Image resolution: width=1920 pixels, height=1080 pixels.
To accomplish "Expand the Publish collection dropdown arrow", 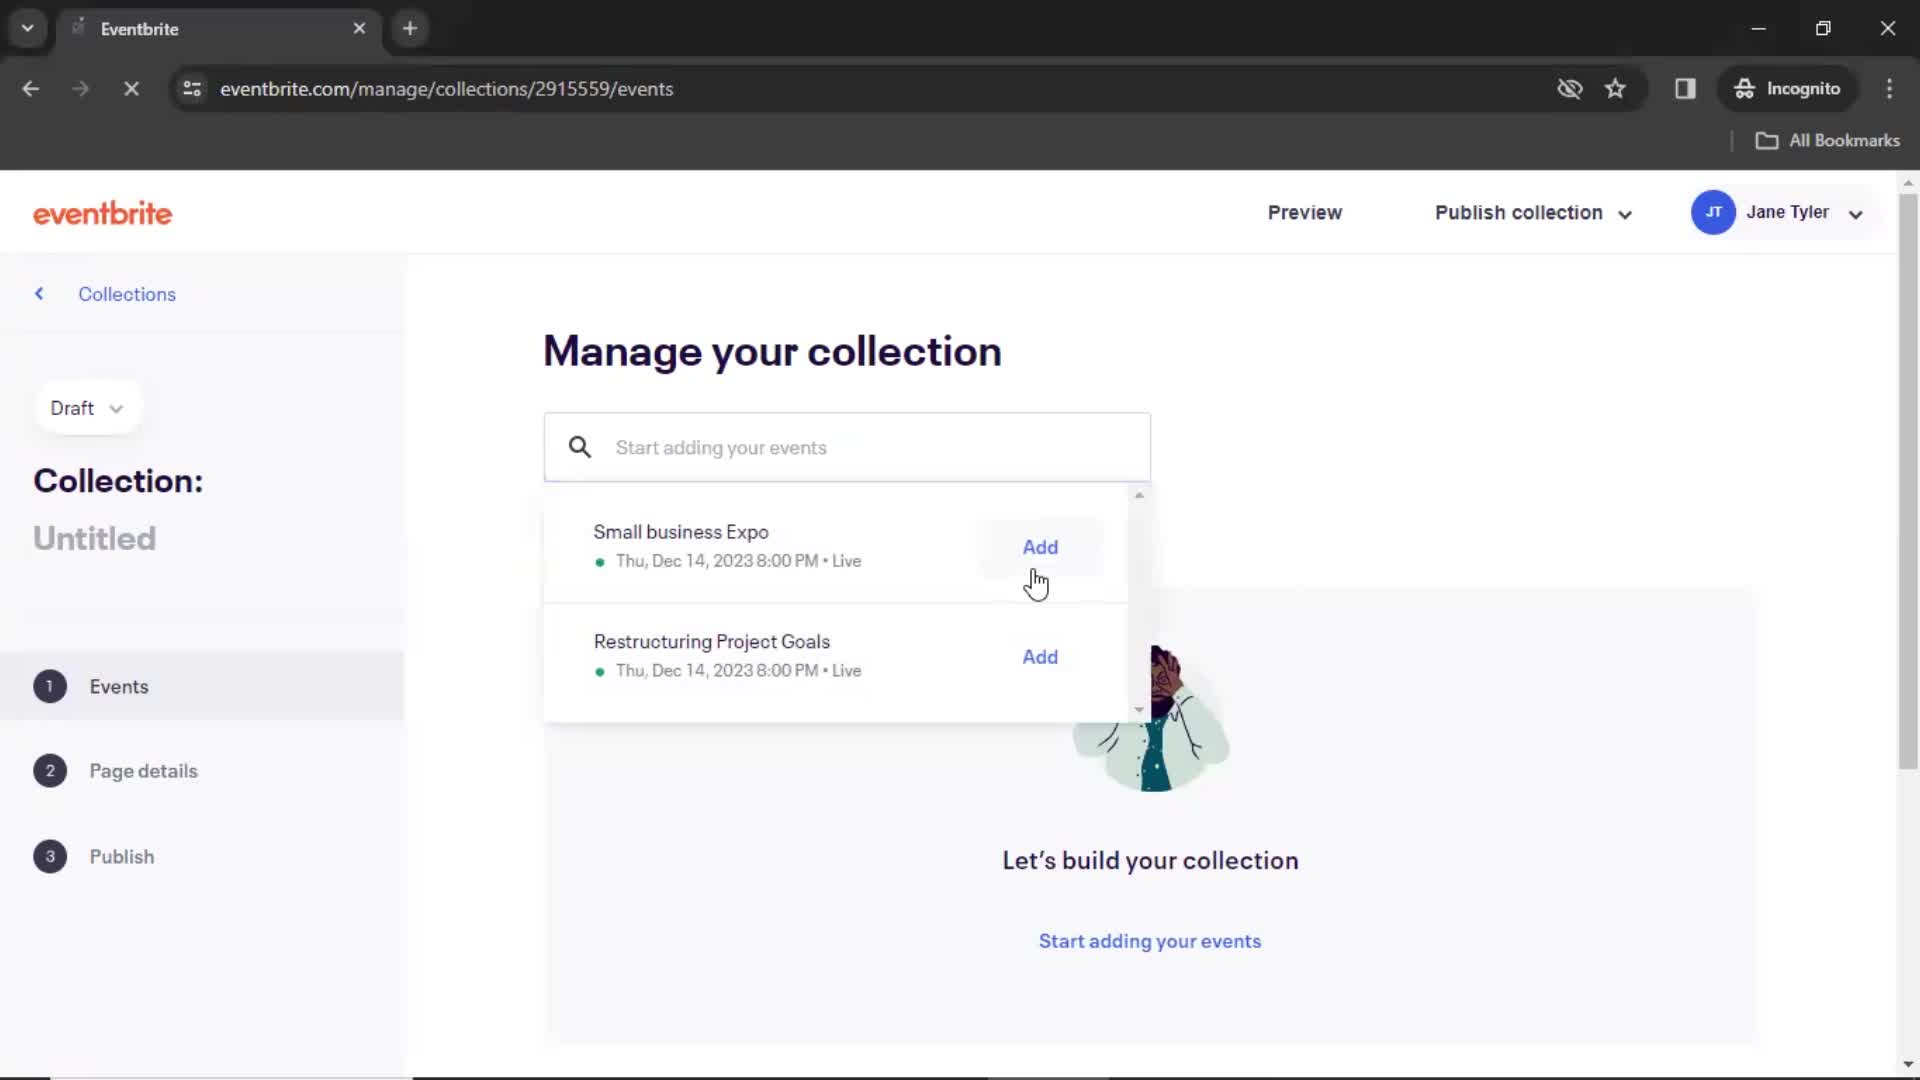I will click(1625, 214).
